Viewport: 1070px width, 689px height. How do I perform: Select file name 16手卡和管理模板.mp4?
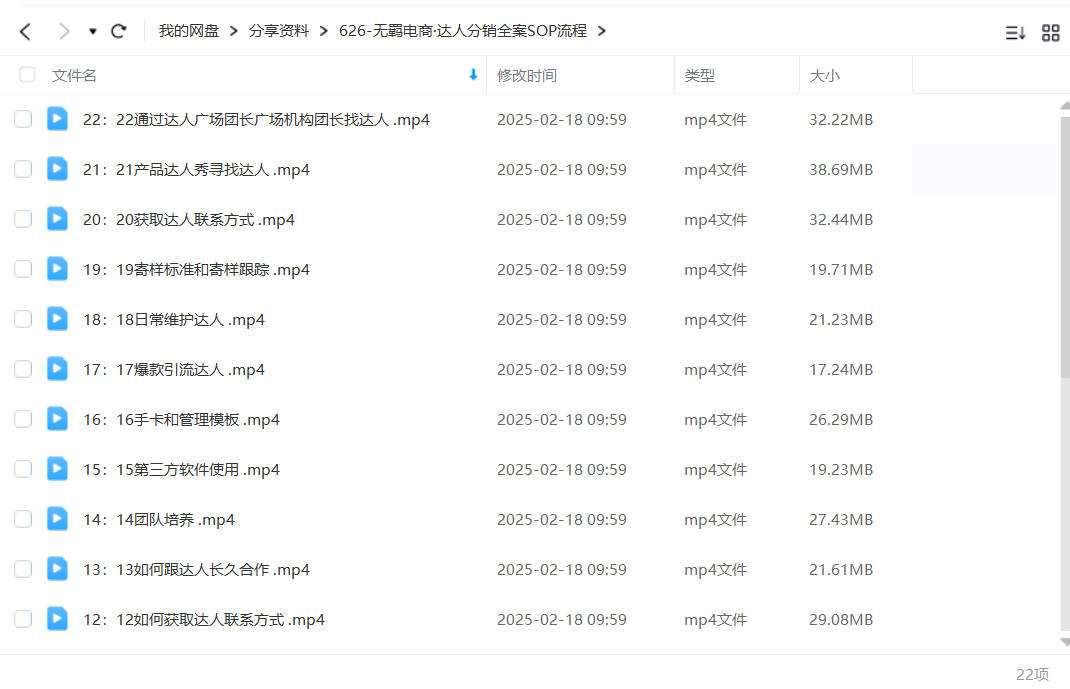[182, 420]
